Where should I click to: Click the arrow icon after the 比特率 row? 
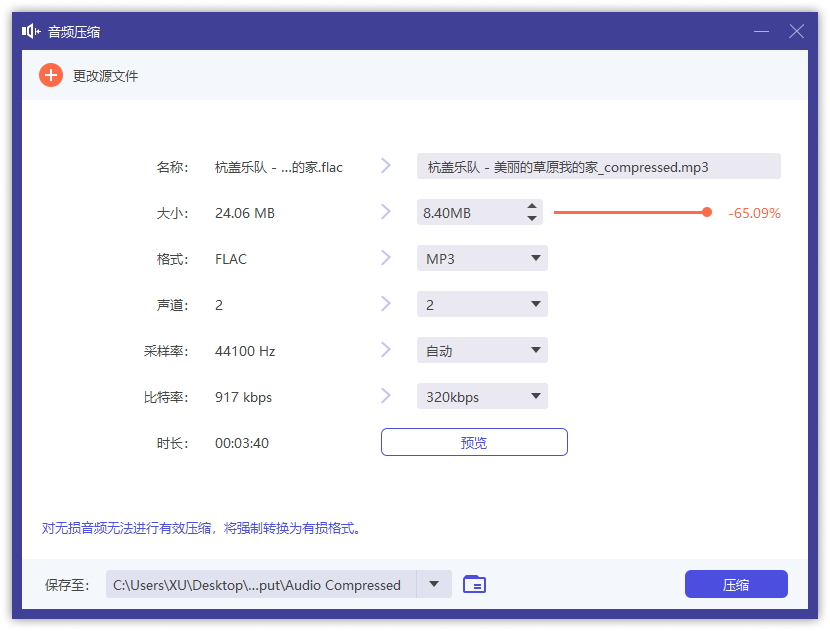tap(386, 396)
